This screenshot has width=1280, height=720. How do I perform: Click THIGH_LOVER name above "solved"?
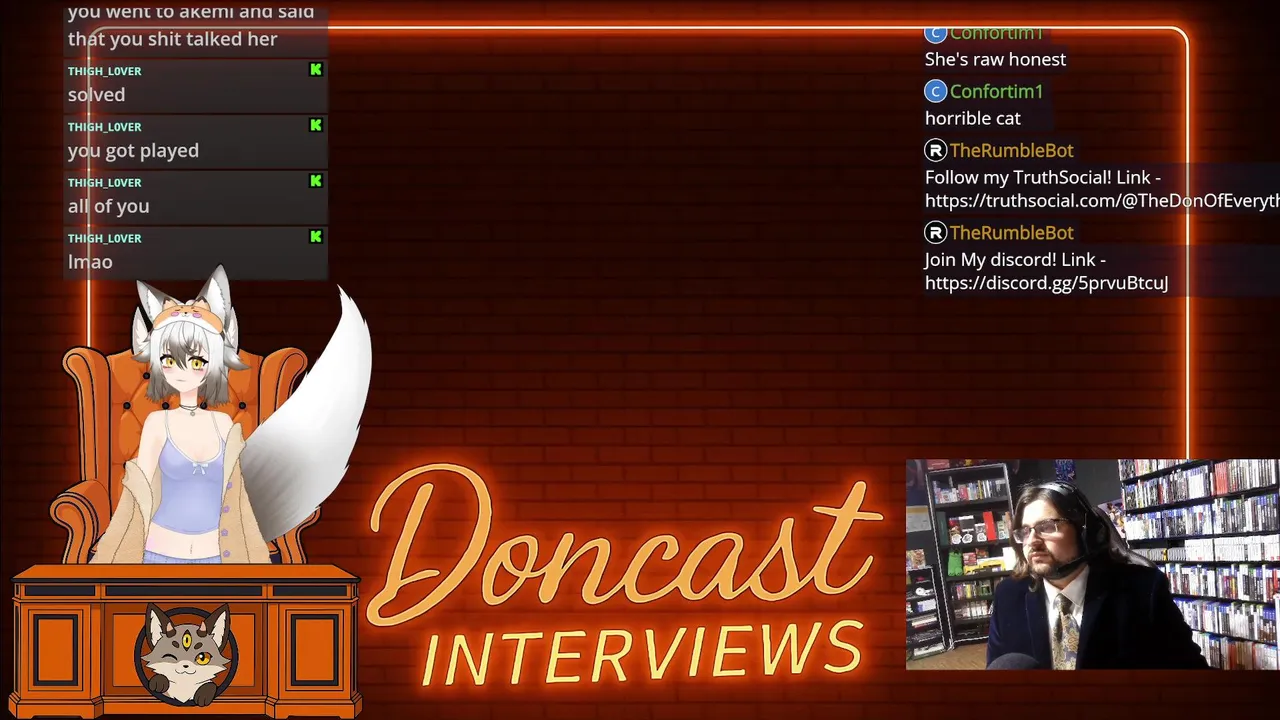(104, 71)
